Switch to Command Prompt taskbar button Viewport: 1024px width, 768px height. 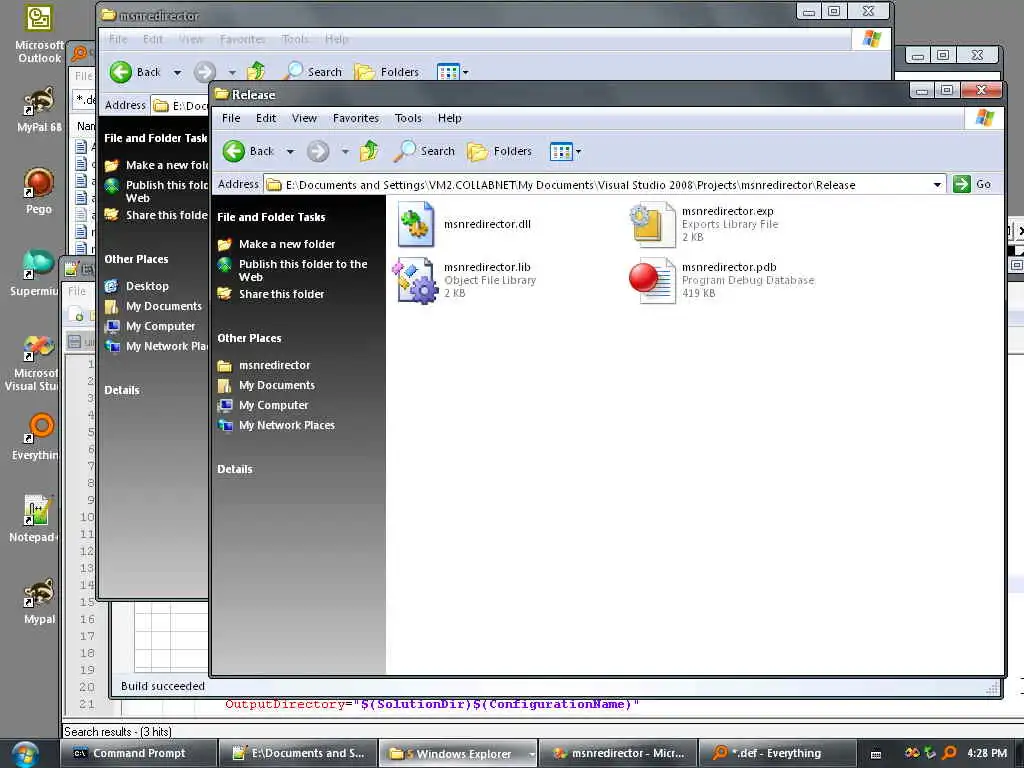click(138, 754)
